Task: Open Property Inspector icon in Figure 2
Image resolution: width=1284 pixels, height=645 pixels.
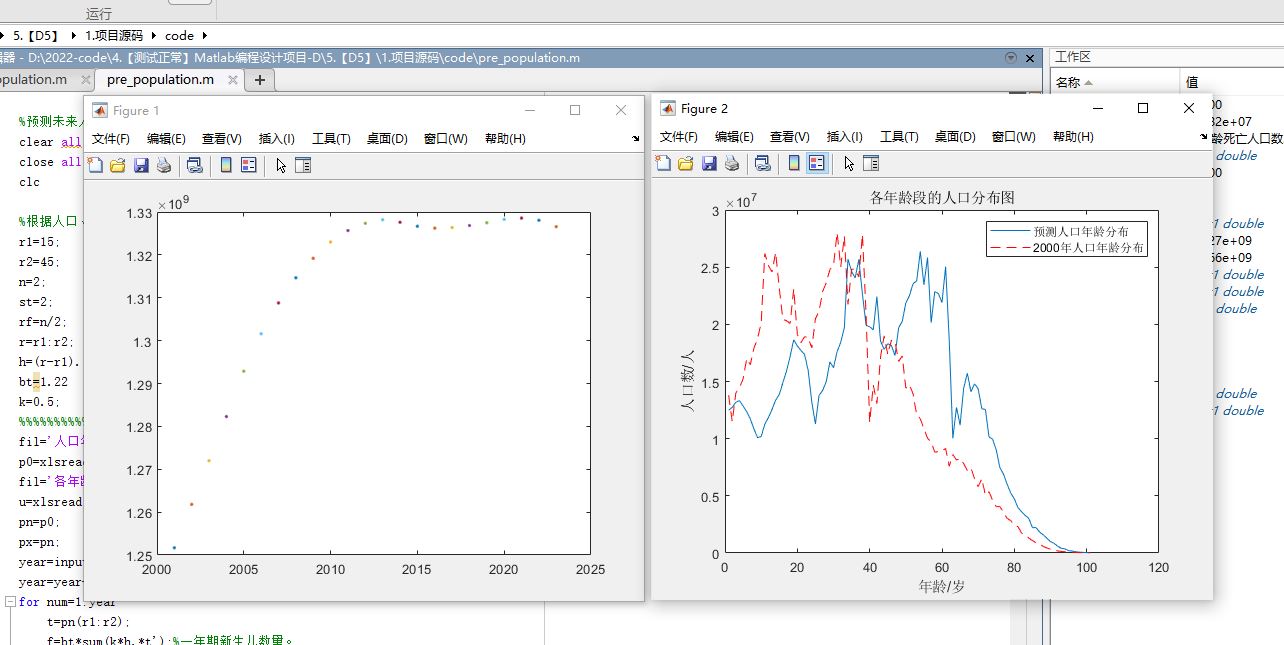Action: [x=871, y=163]
